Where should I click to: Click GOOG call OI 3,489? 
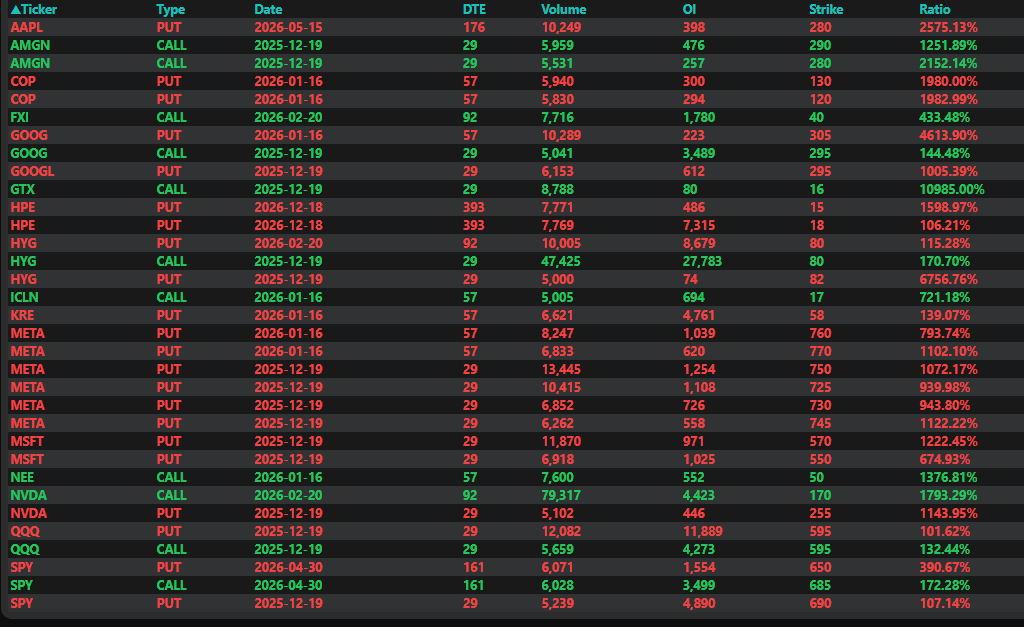coord(699,153)
